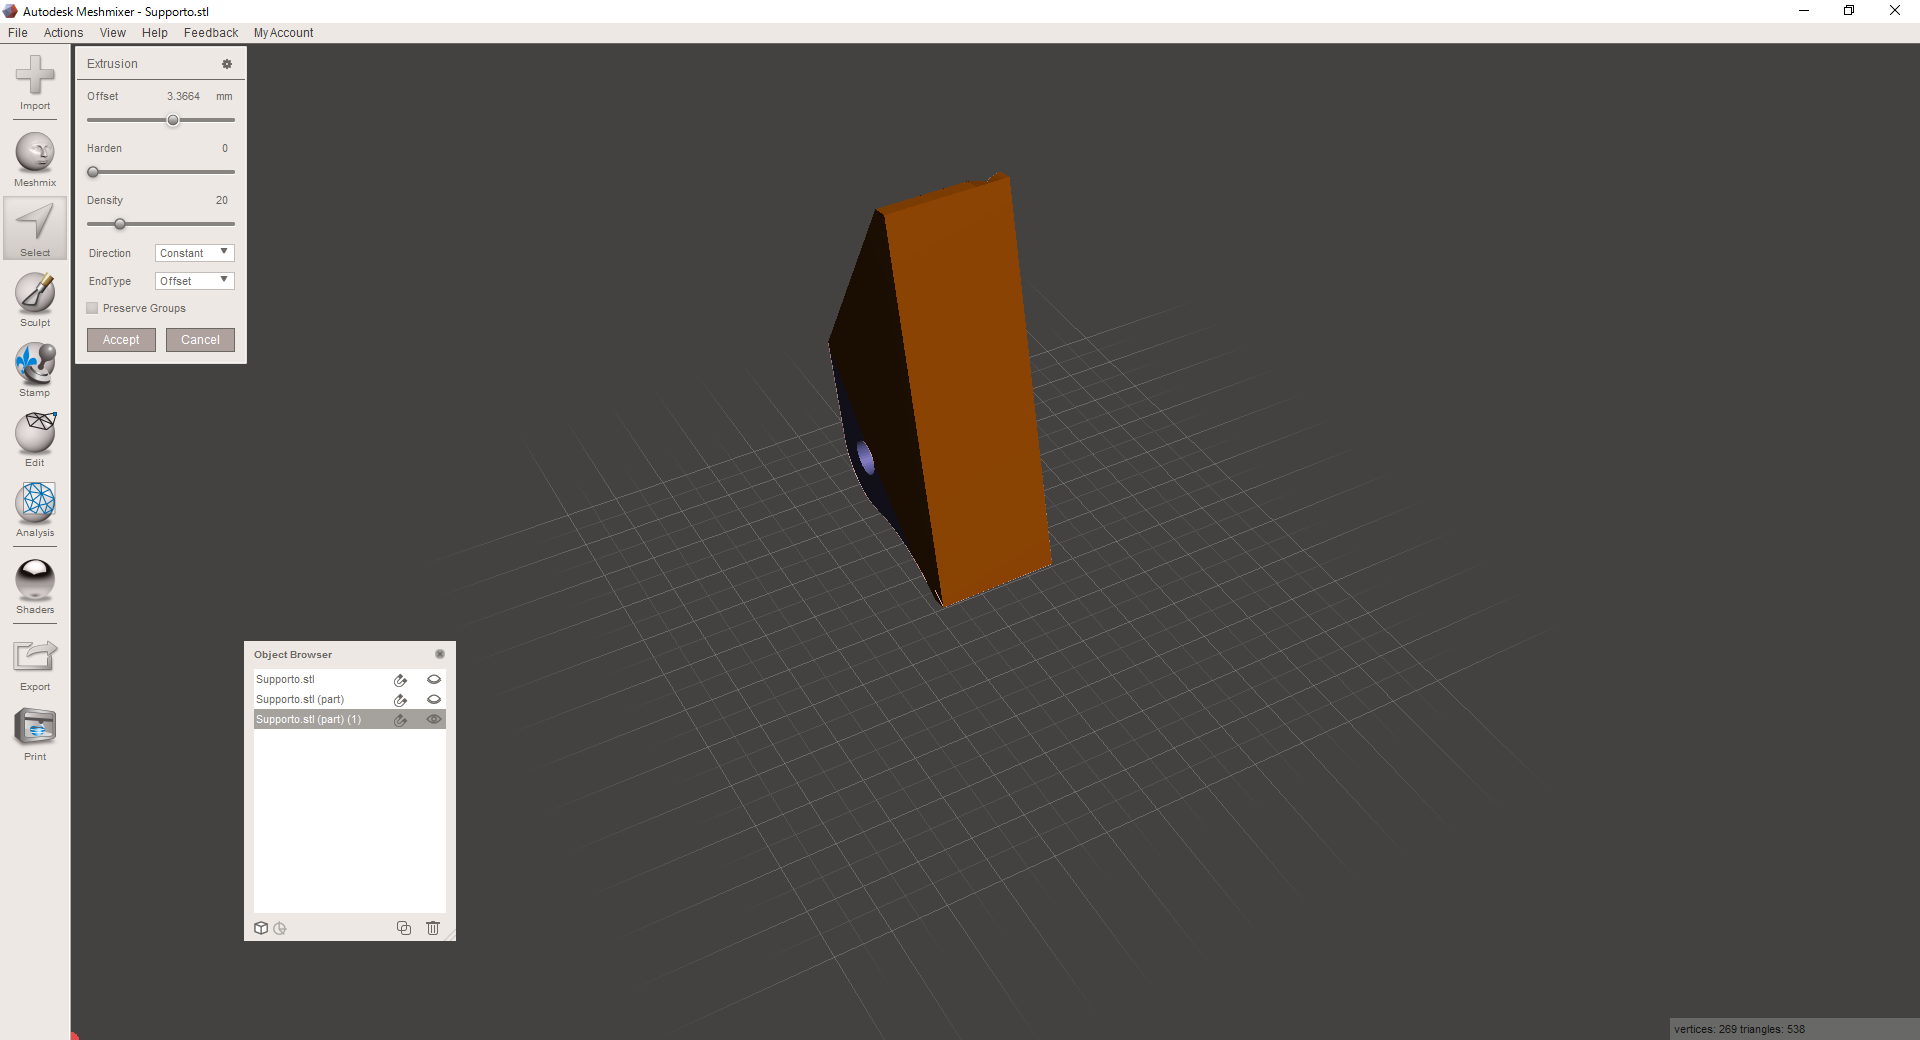The height and width of the screenshot is (1040, 1920).
Task: Click the Density slider handle
Action: (x=120, y=224)
